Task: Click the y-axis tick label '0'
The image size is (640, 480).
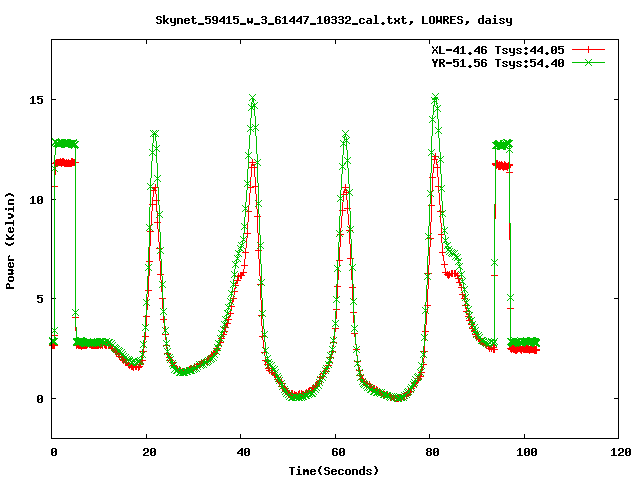Action: 40,399
